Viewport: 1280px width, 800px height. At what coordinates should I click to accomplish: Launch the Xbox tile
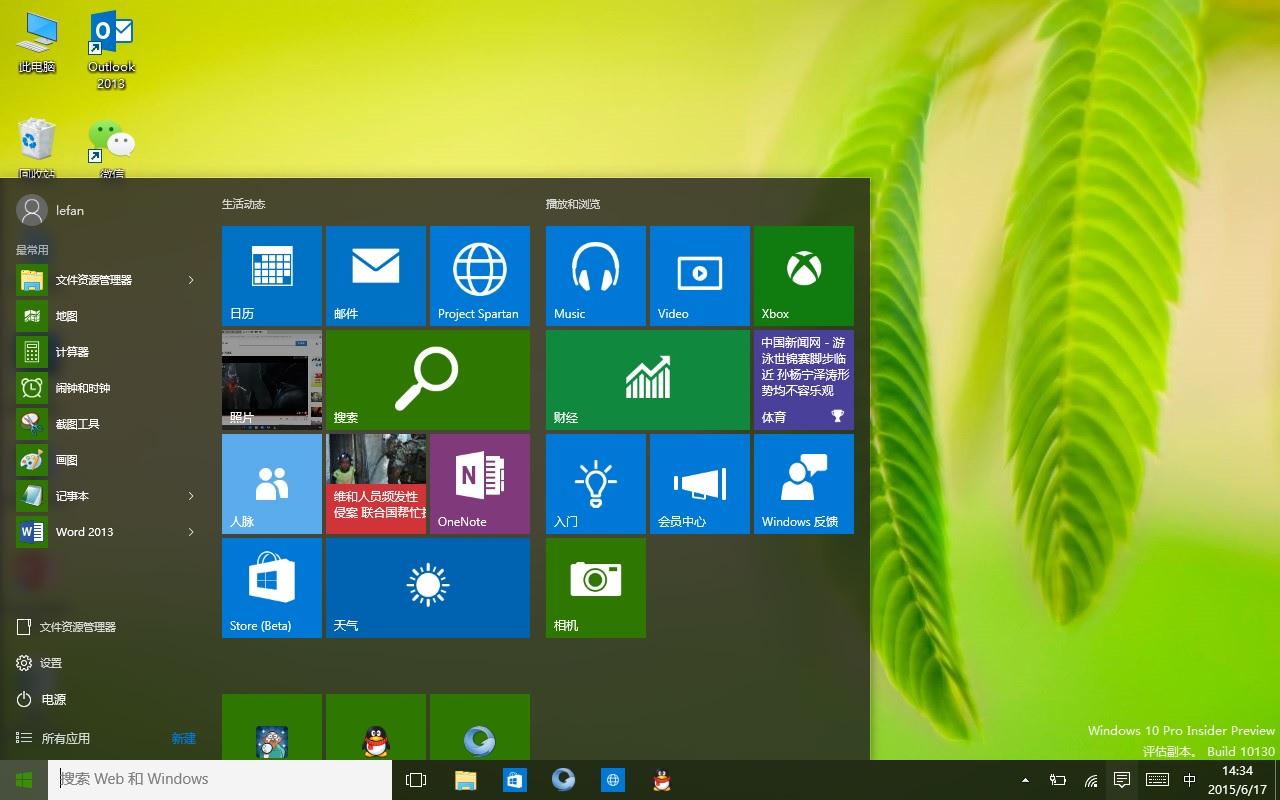coord(803,275)
